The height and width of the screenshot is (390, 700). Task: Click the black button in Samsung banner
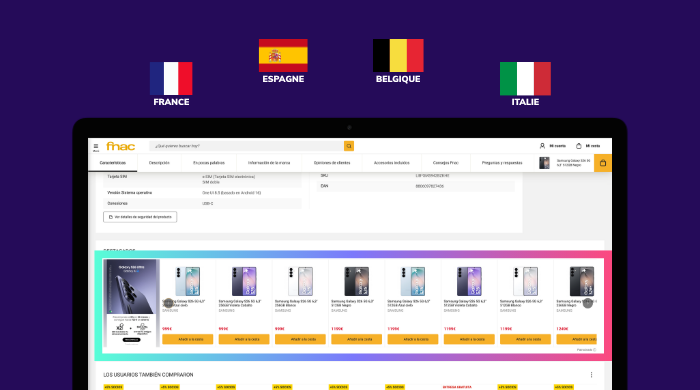pos(131,340)
